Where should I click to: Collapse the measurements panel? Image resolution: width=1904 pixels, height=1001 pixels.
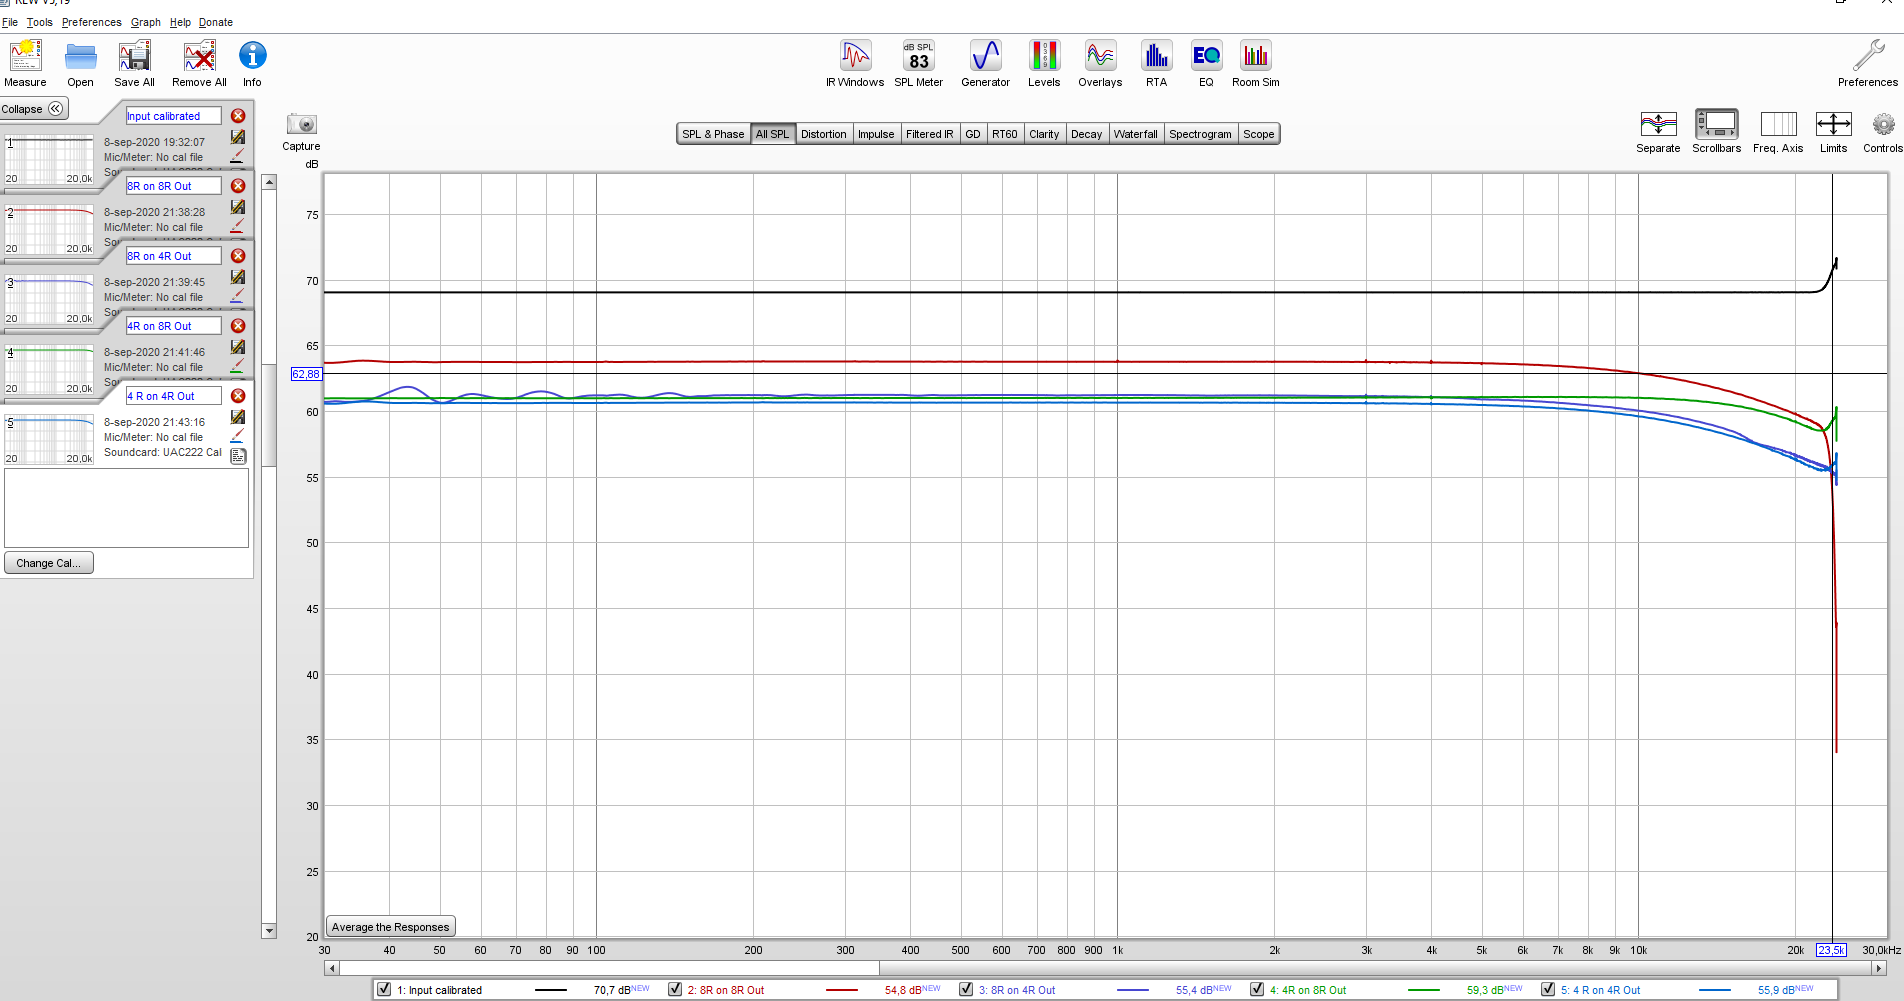click(x=34, y=109)
